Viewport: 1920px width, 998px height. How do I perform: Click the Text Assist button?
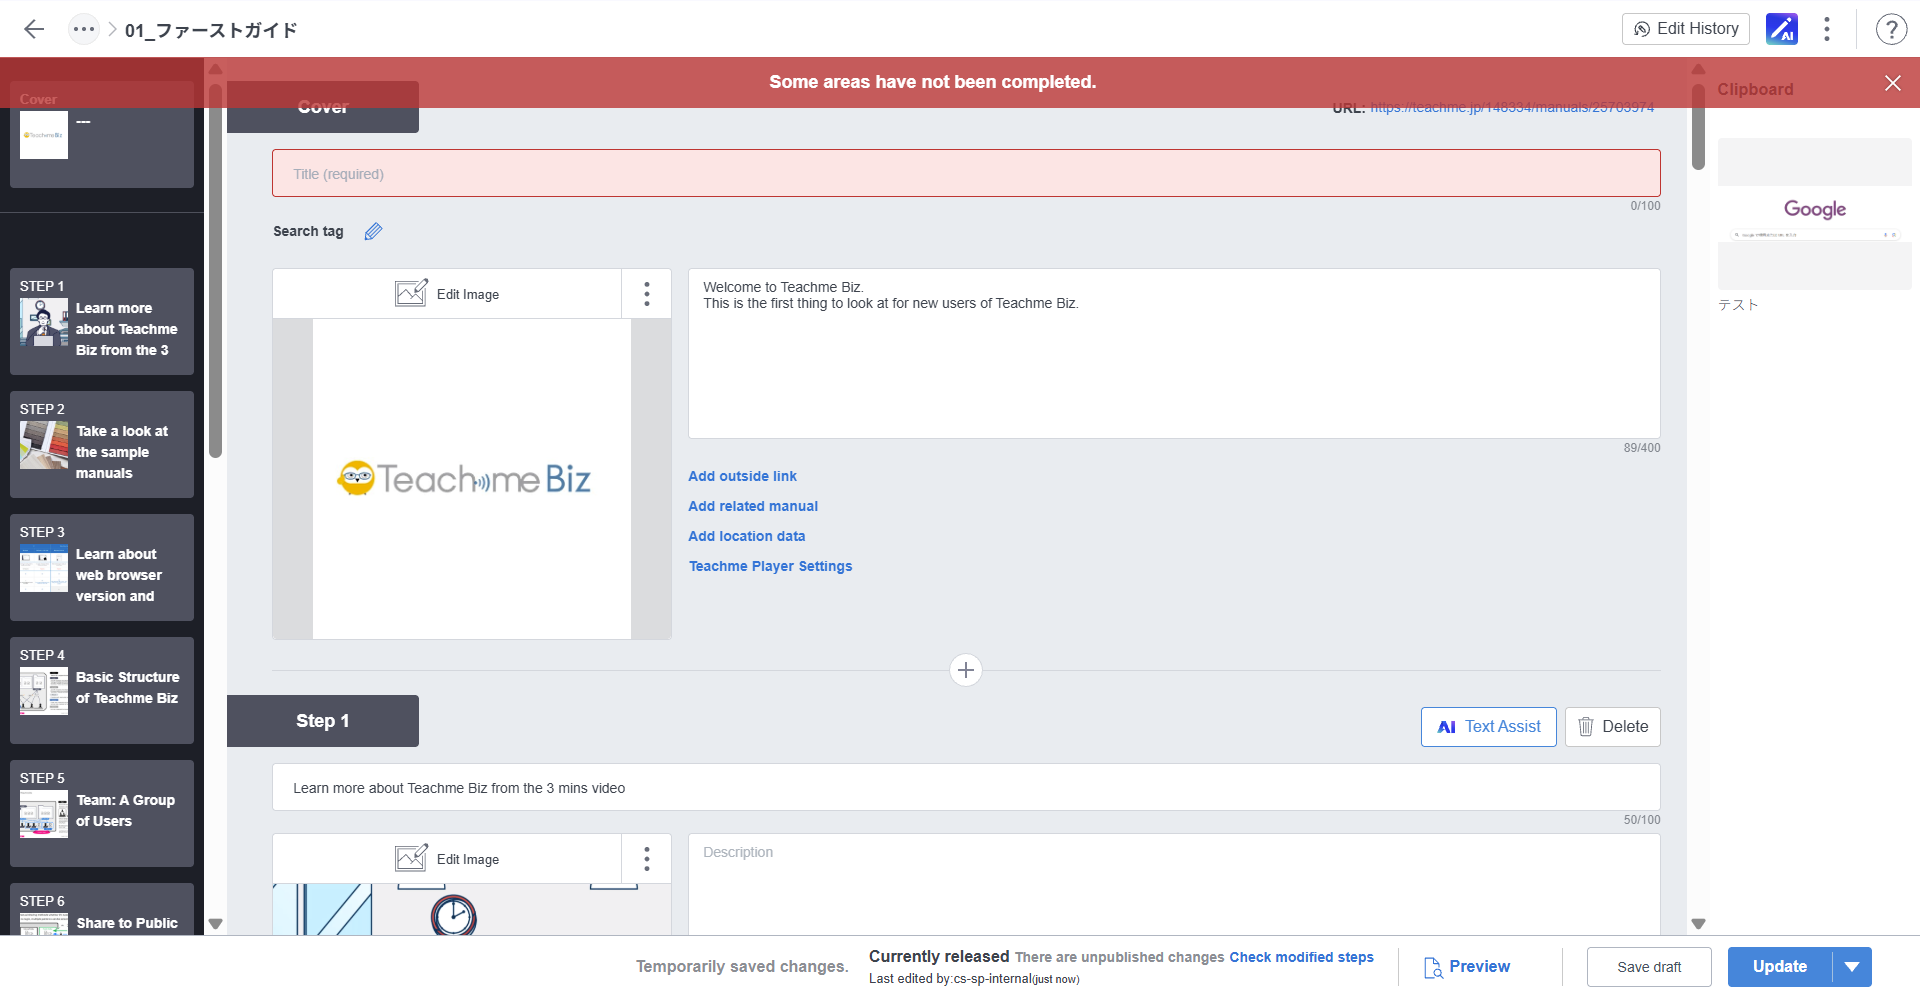coord(1488,727)
